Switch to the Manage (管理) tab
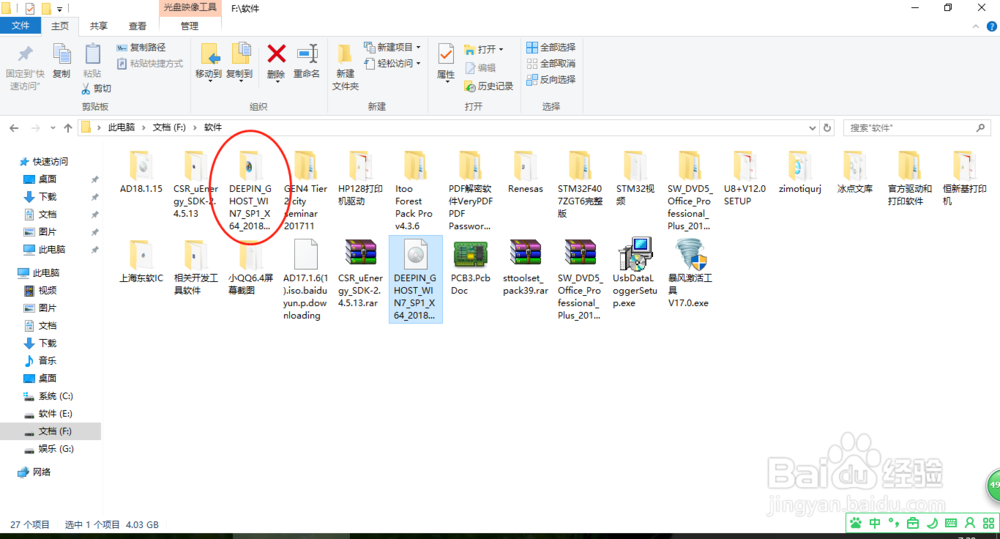 (189, 26)
